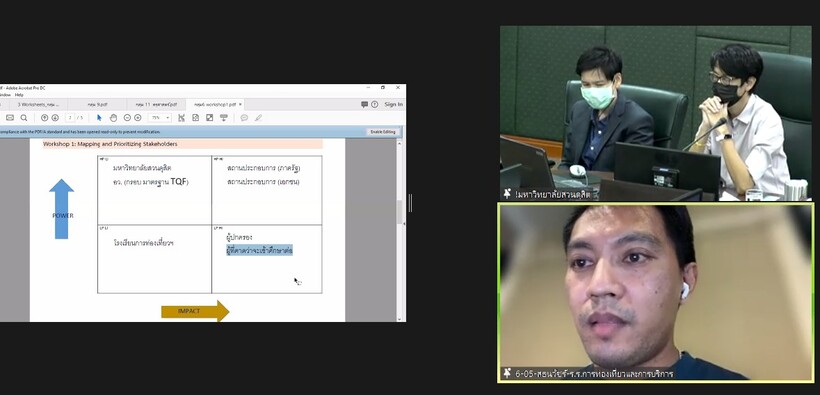Click the scrollbar down arrow in Acrobat
820x395 pixels.
click(401, 319)
